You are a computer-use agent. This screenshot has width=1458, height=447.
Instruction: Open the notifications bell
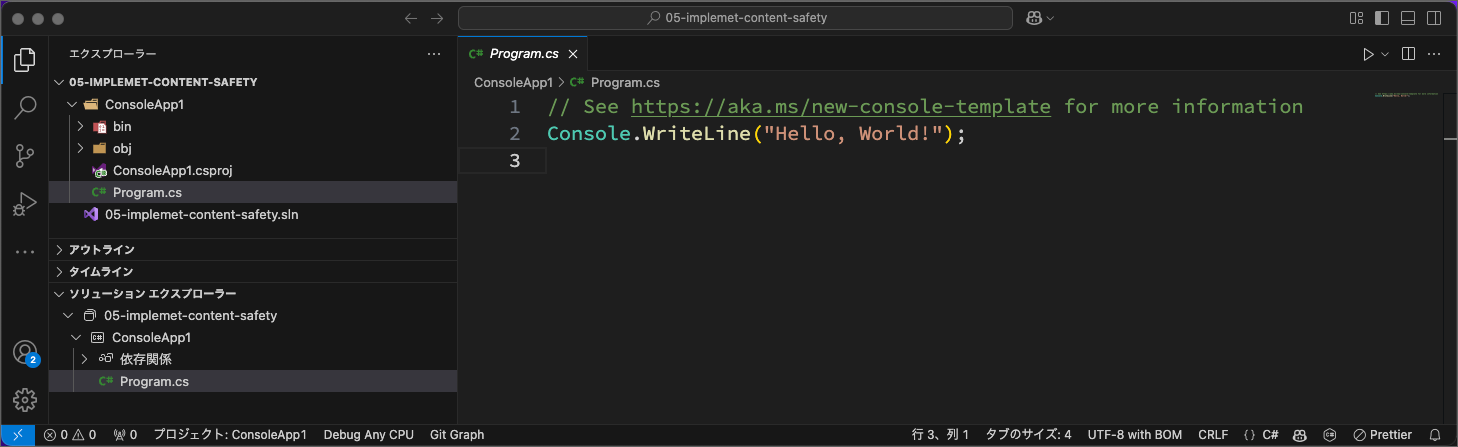(1435, 435)
